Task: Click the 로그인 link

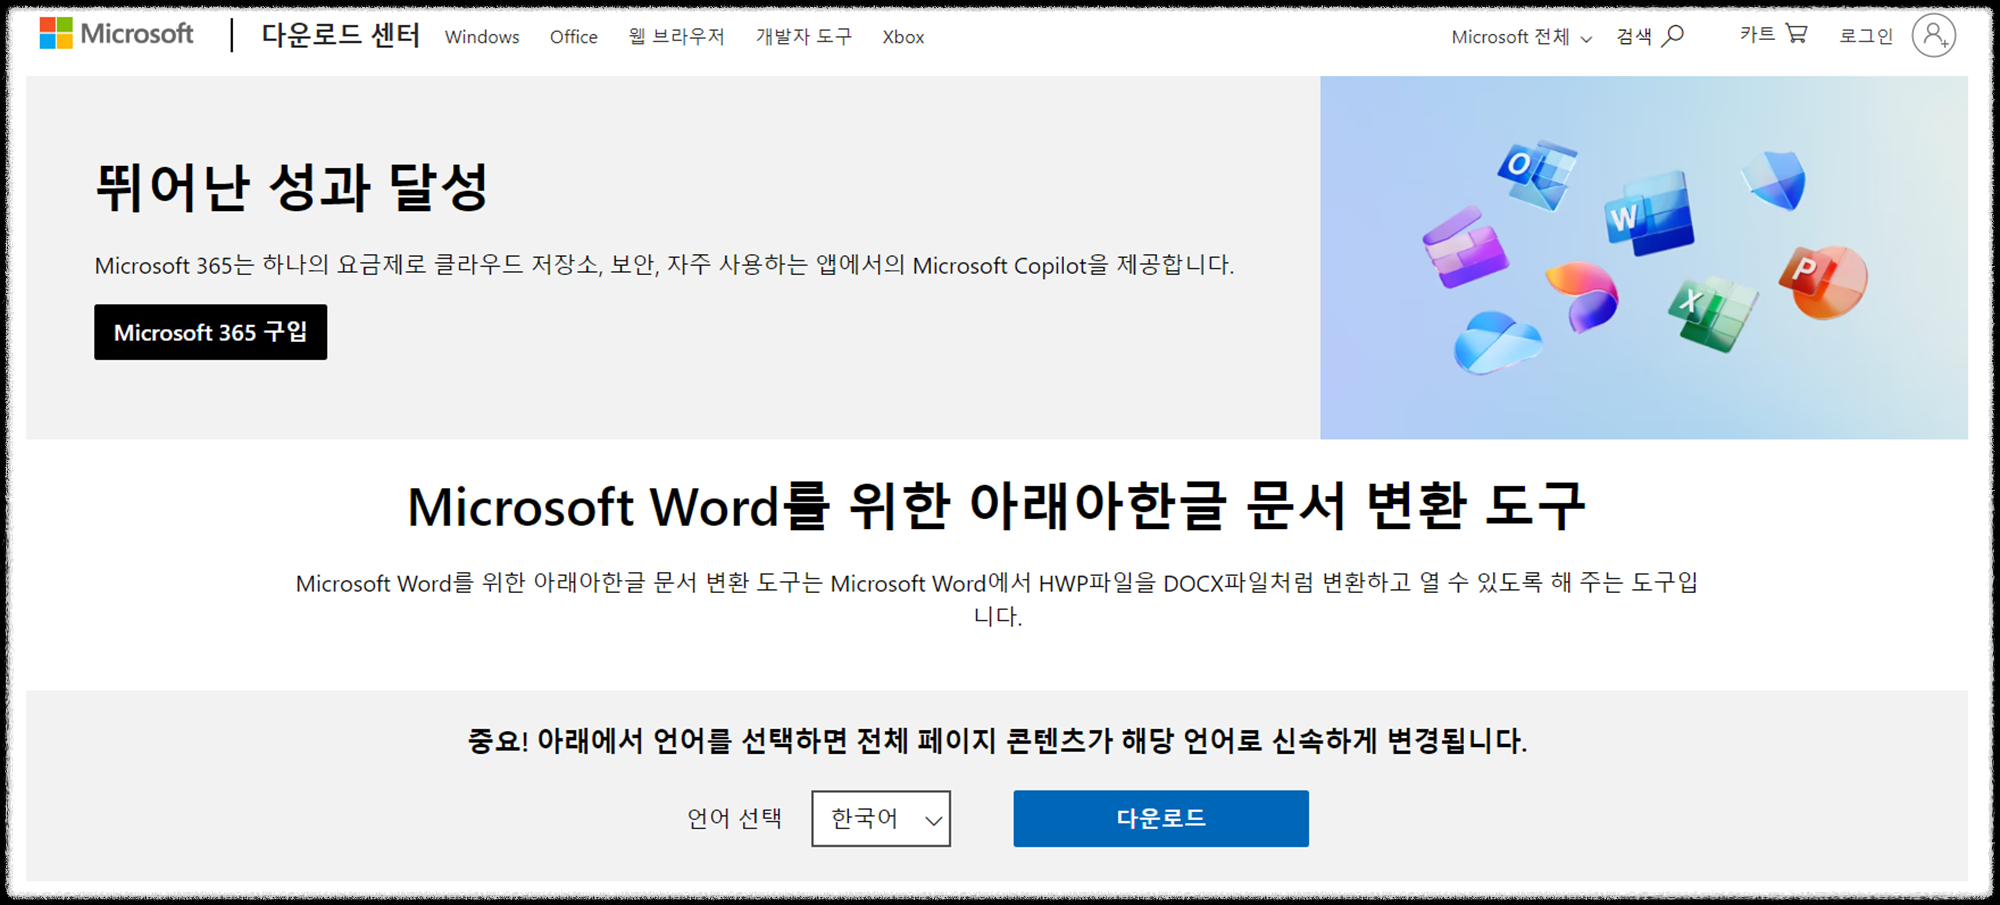Action: pyautogui.click(x=1864, y=35)
